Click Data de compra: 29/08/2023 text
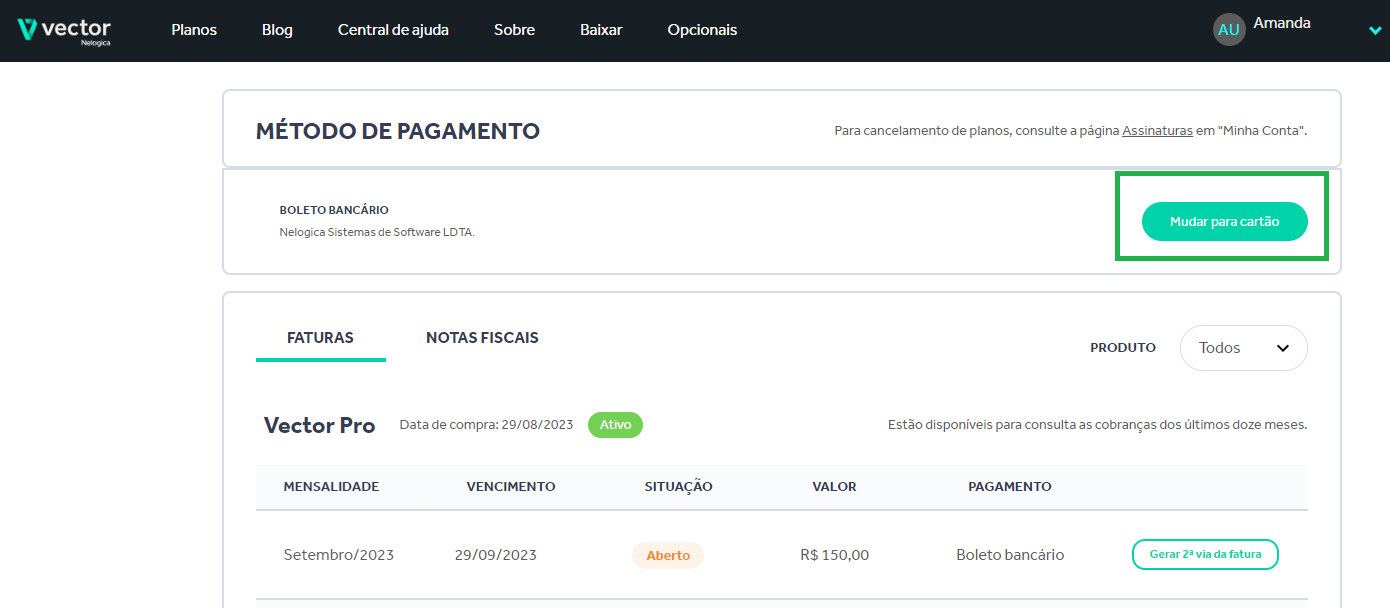Viewport: 1390px width, 608px height. [486, 425]
